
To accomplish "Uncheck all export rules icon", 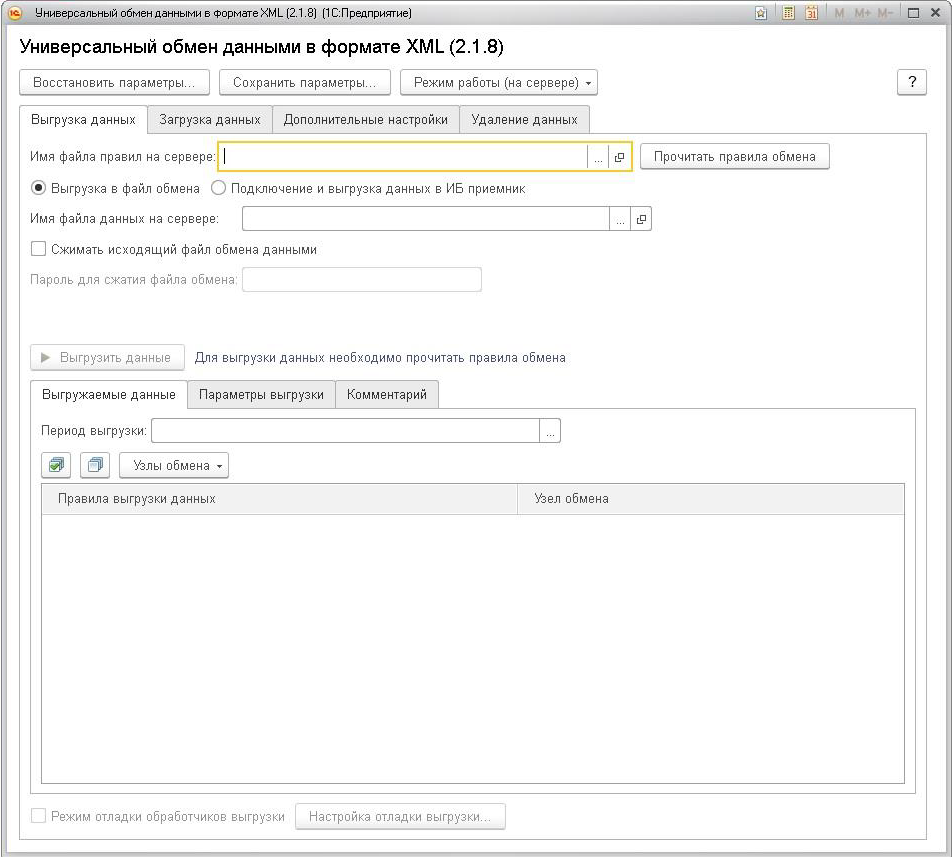I will pyautogui.click(x=95, y=466).
